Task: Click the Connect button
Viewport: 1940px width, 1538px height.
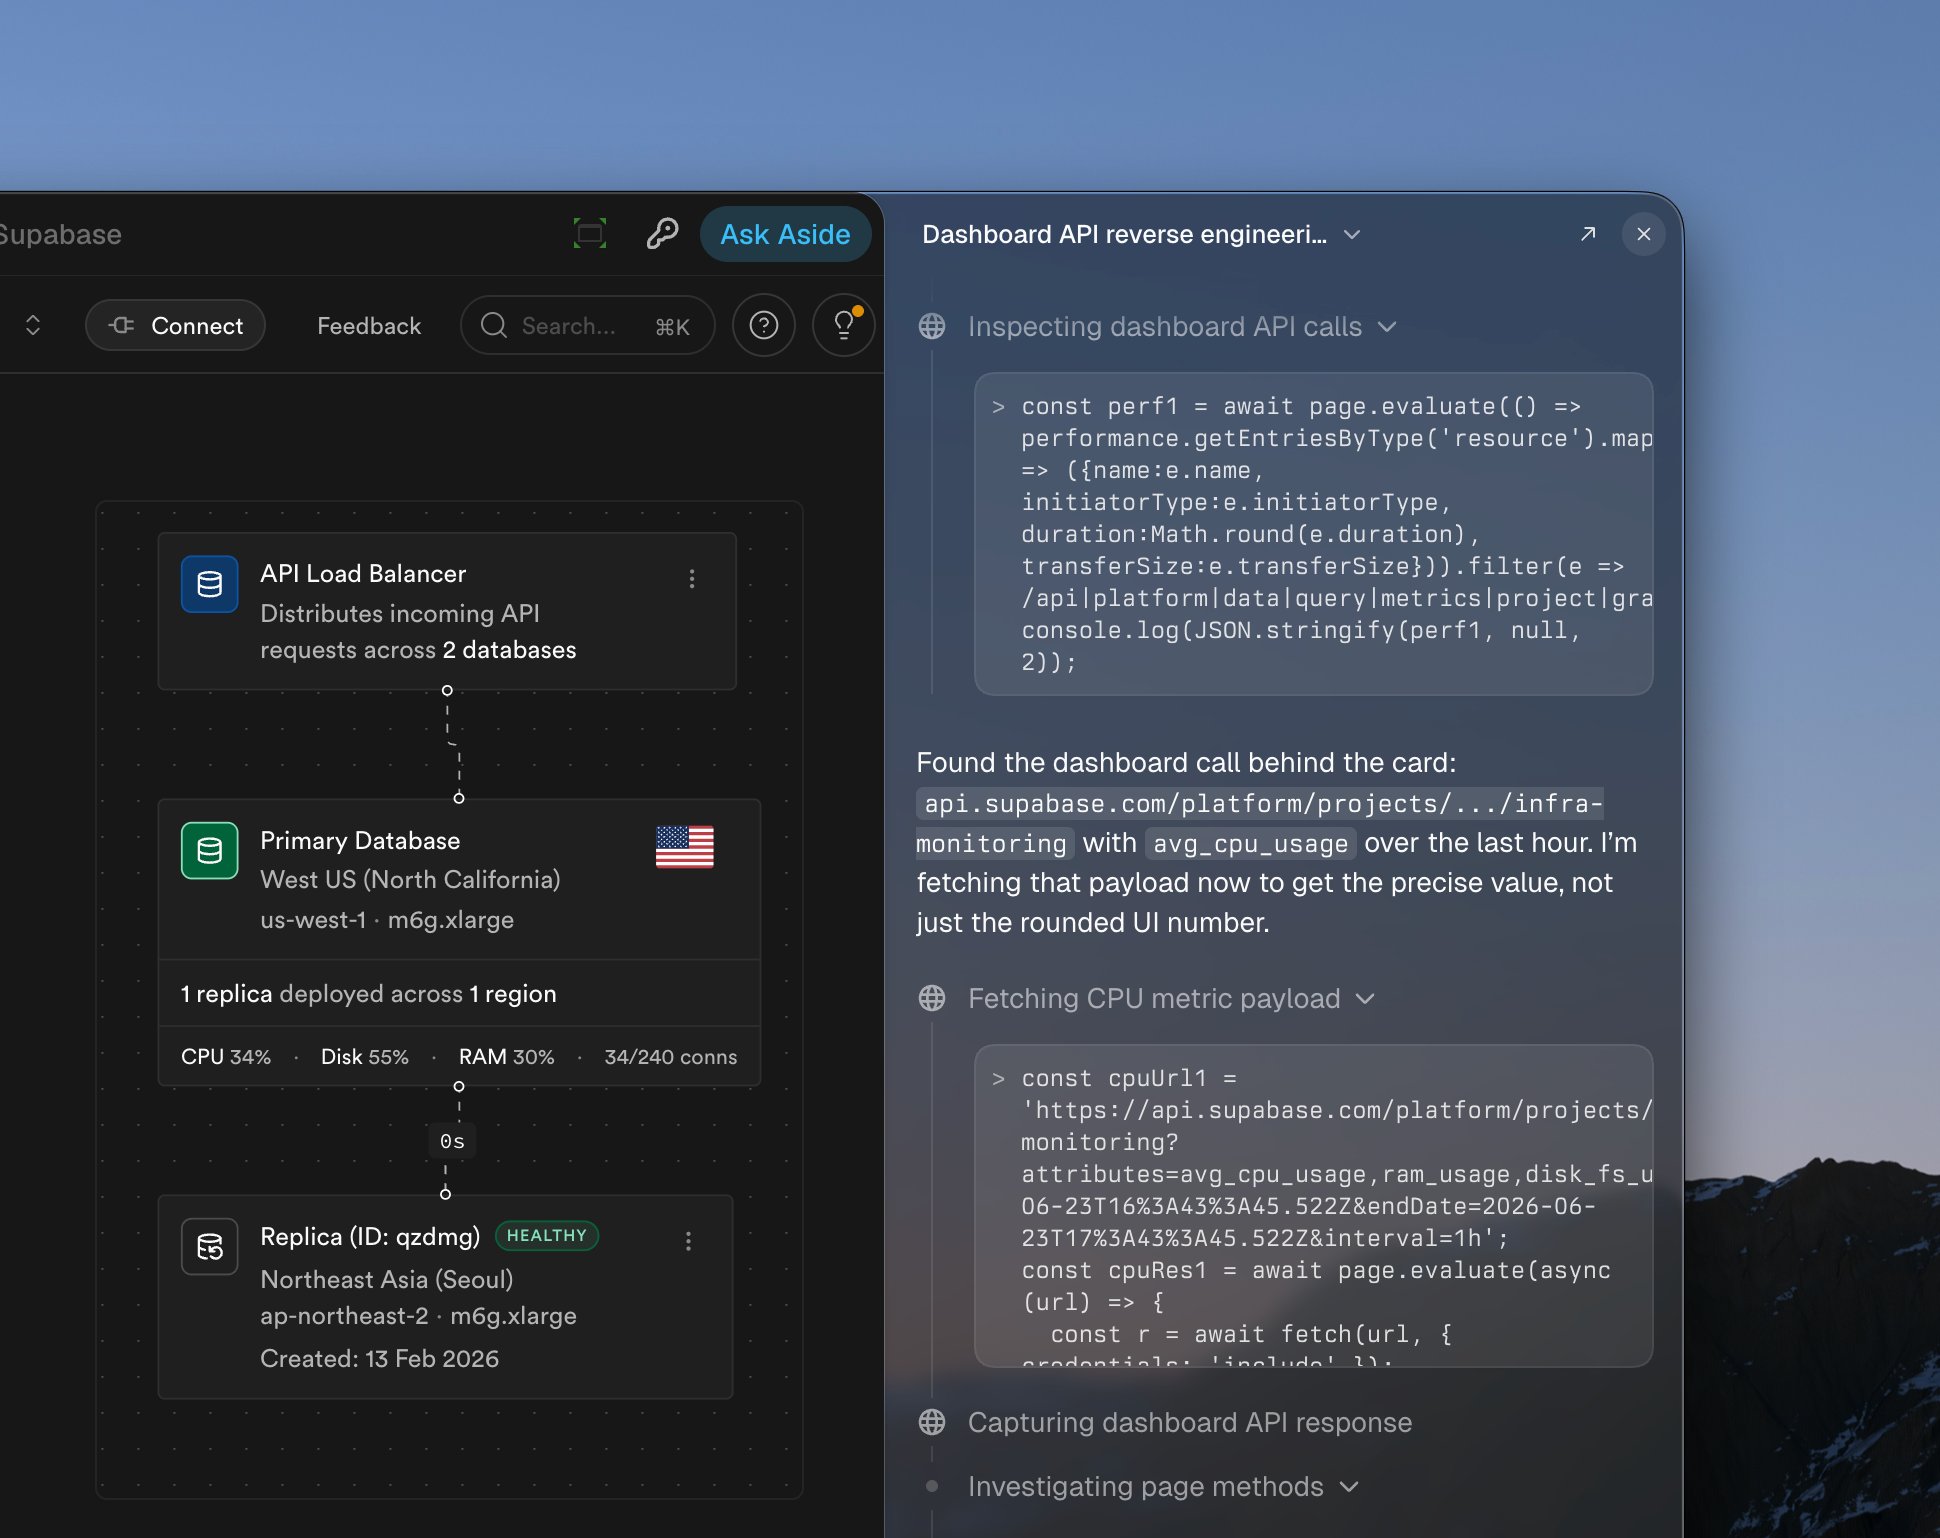Action: tap(176, 325)
